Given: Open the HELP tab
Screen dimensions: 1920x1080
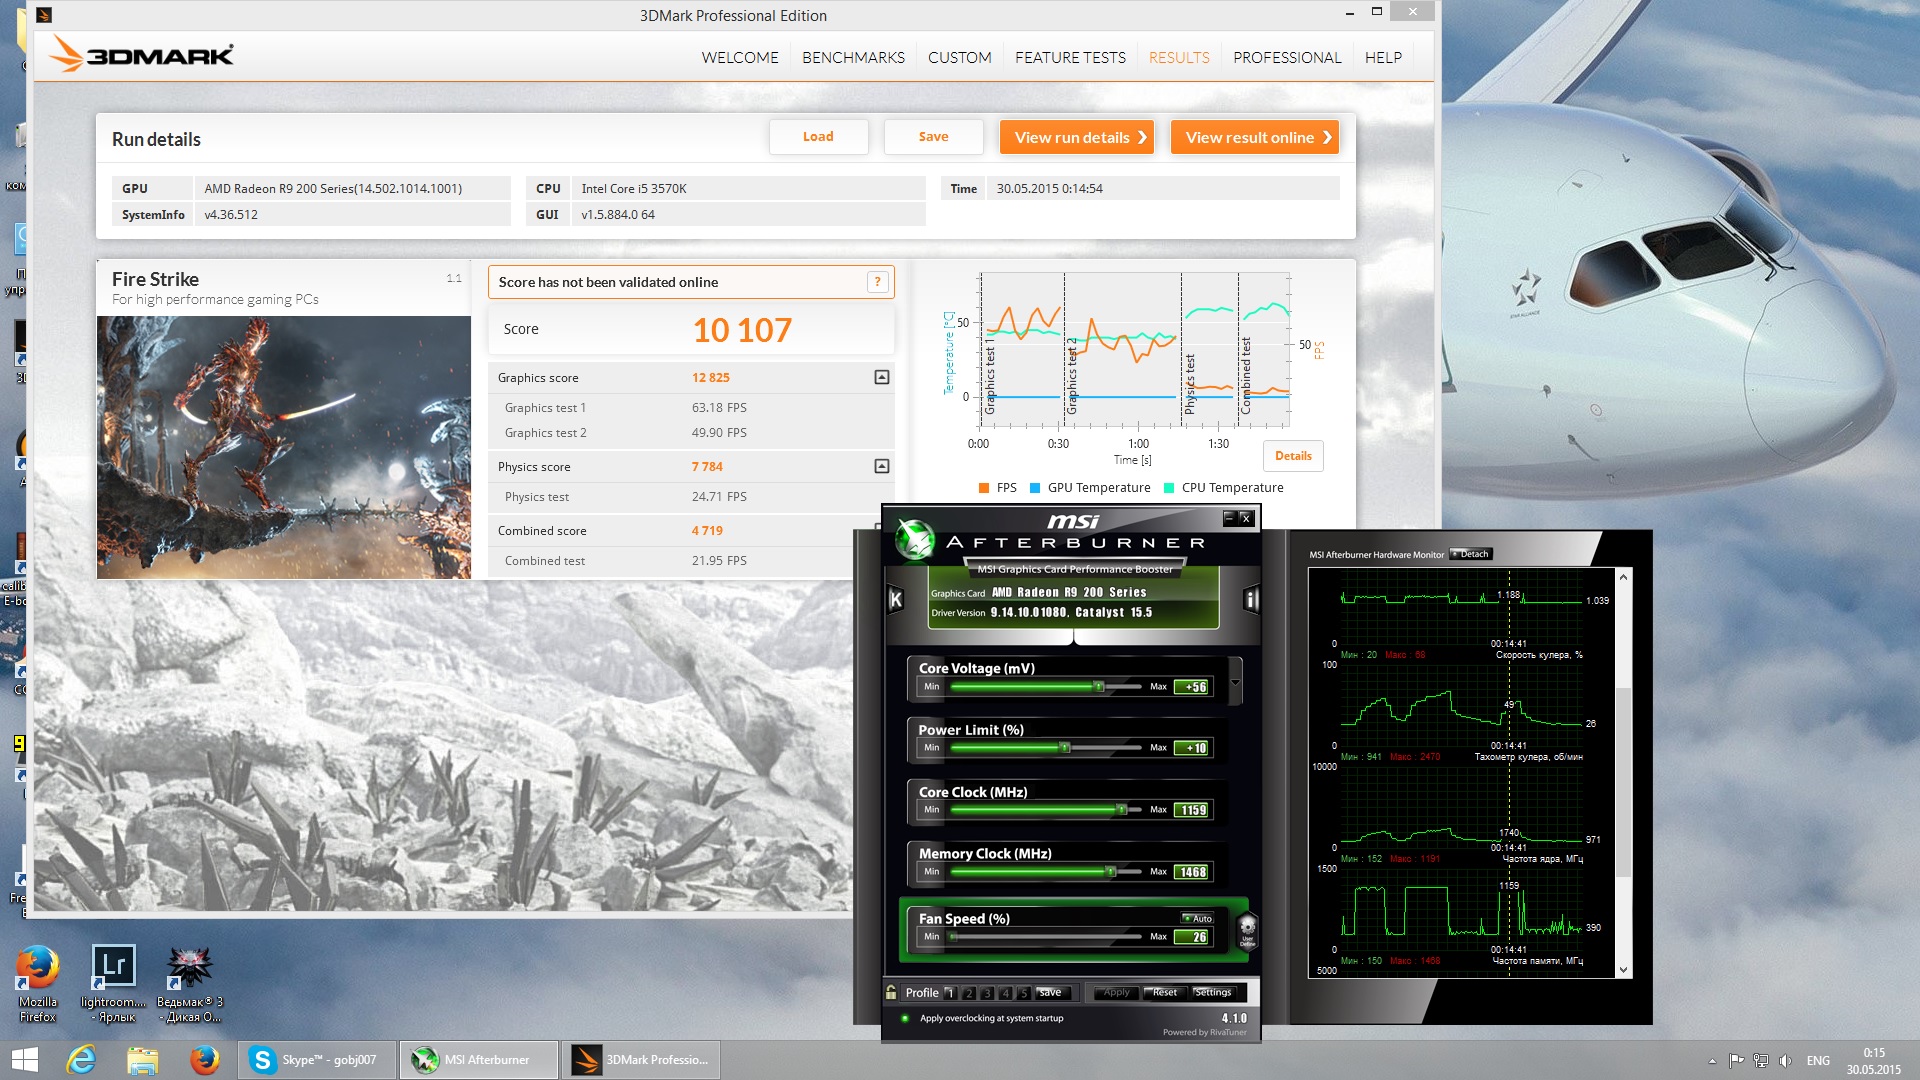Looking at the screenshot, I should tap(1383, 58).
